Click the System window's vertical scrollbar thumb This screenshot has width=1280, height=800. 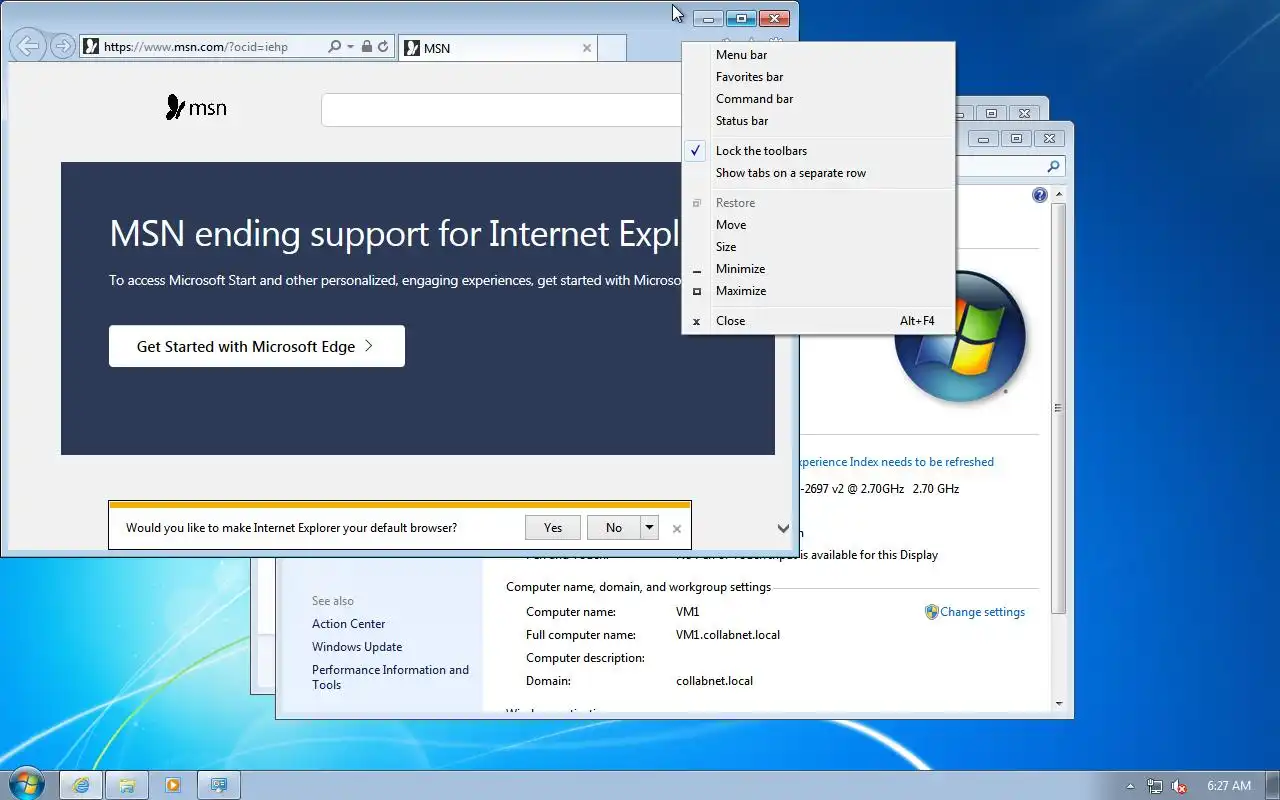[x=1058, y=407]
